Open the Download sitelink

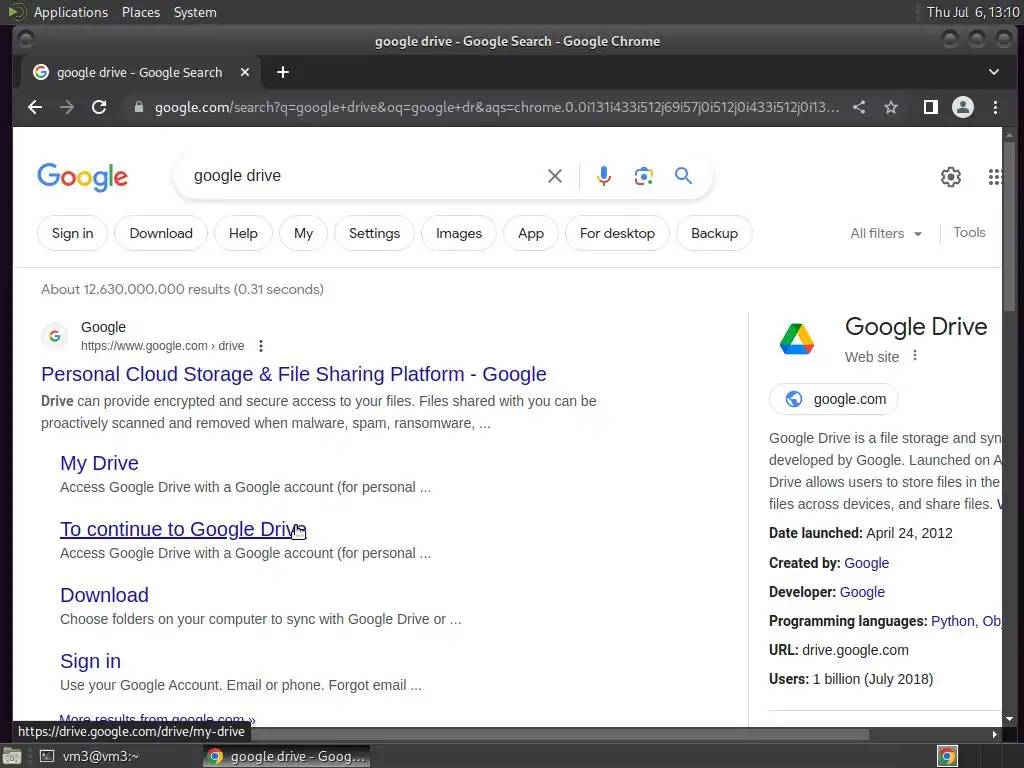point(104,595)
